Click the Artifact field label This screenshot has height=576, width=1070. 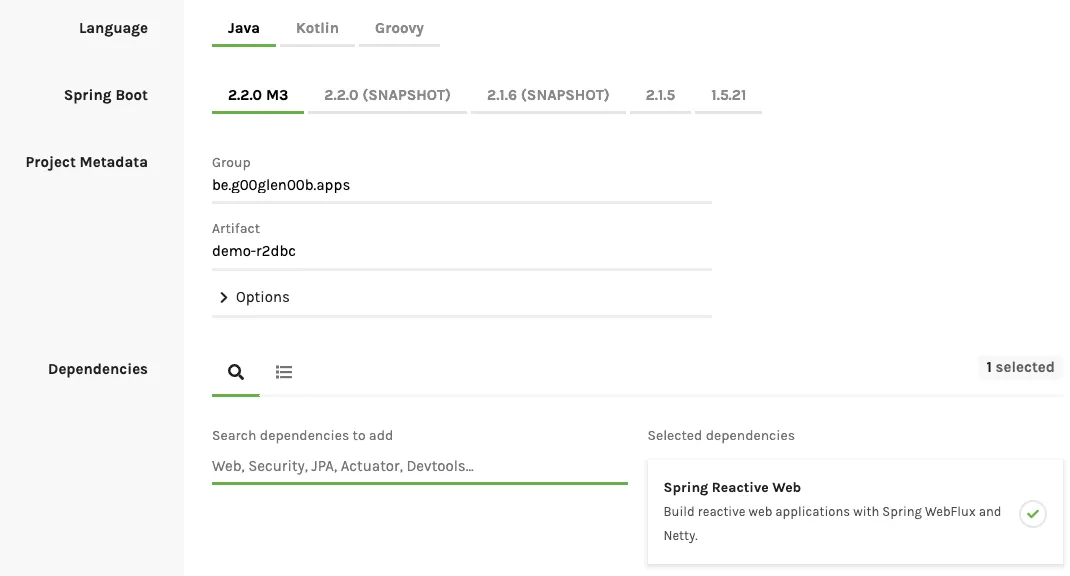point(236,229)
